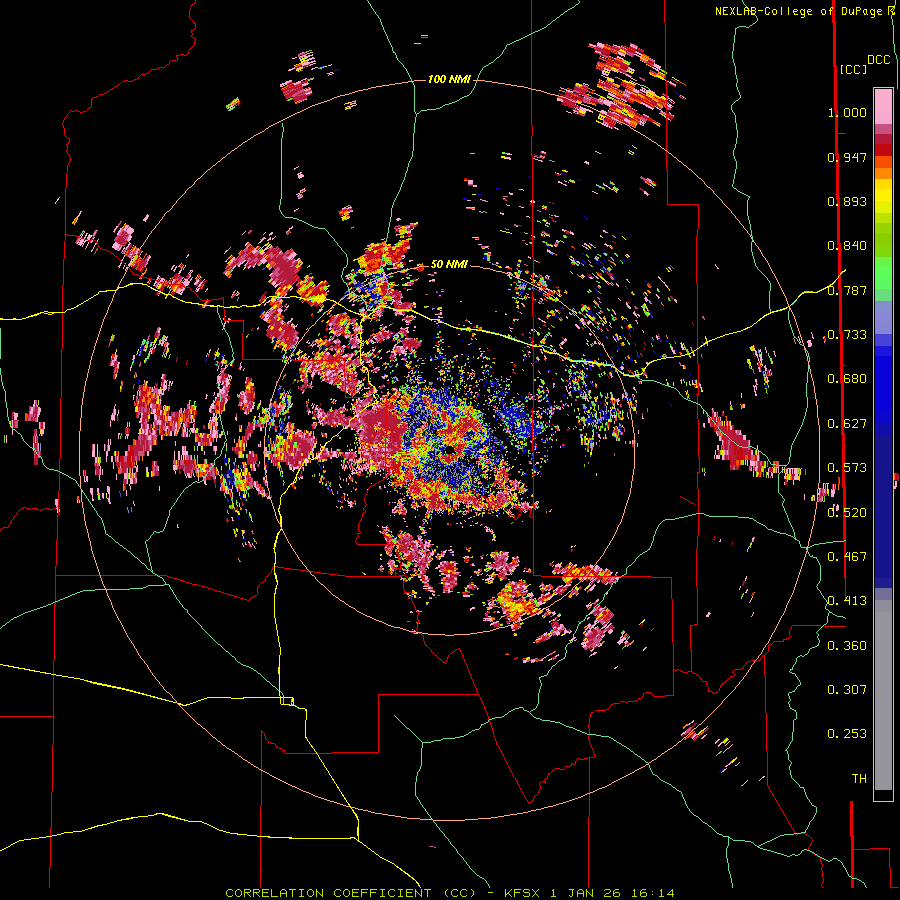Click the 0.467 scale value
900x900 pixels.
pos(847,557)
